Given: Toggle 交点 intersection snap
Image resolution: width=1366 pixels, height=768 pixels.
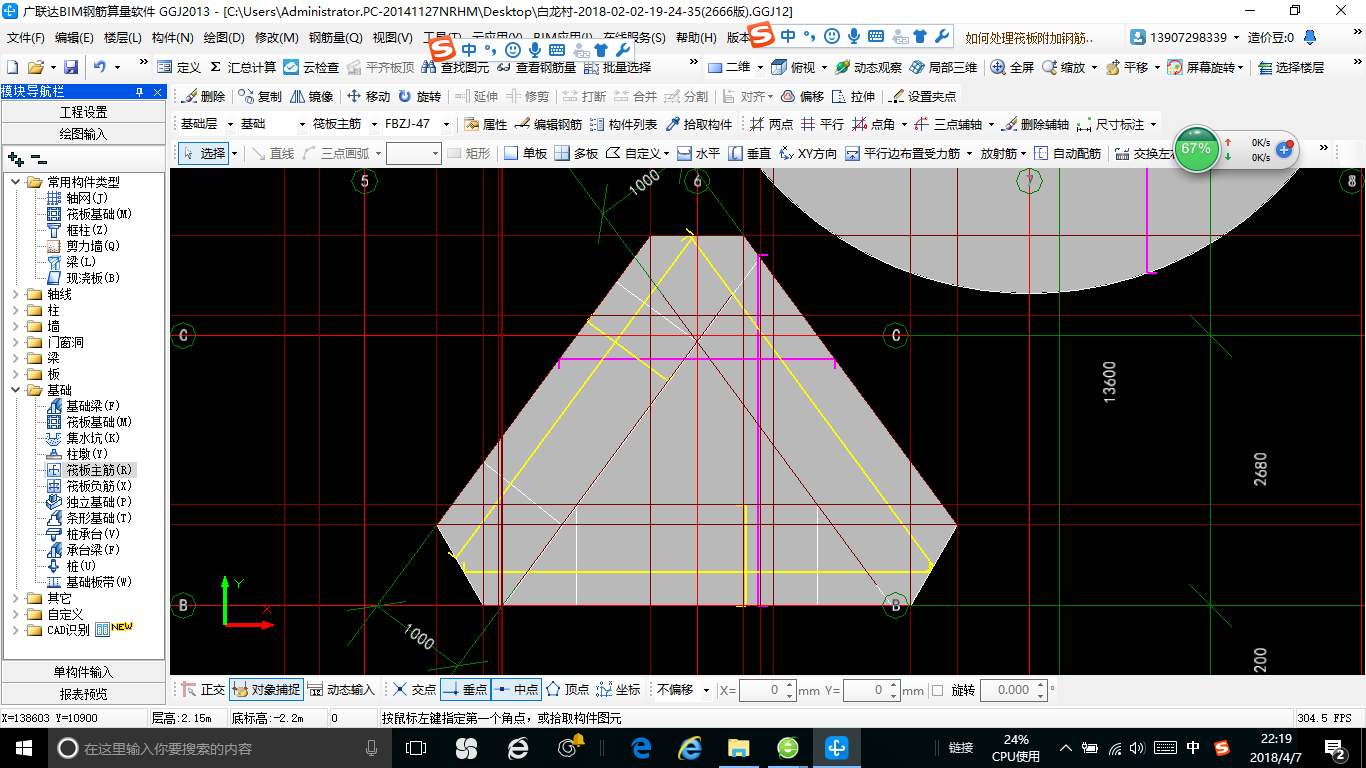Looking at the screenshot, I should [414, 690].
